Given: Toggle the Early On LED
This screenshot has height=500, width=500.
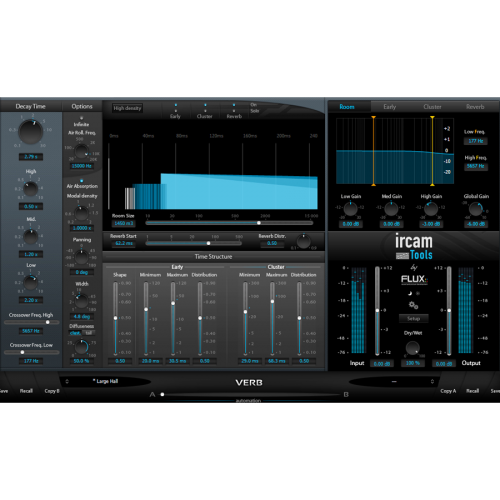Looking at the screenshot, I should [x=176, y=105].
